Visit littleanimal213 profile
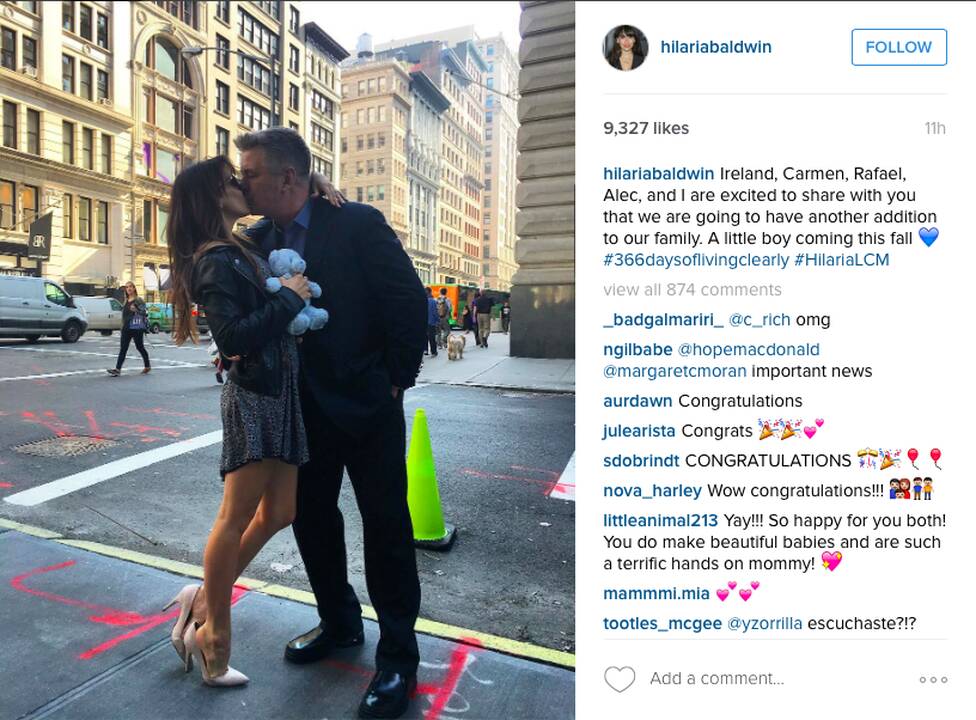The height and width of the screenshot is (720, 976). (660, 520)
